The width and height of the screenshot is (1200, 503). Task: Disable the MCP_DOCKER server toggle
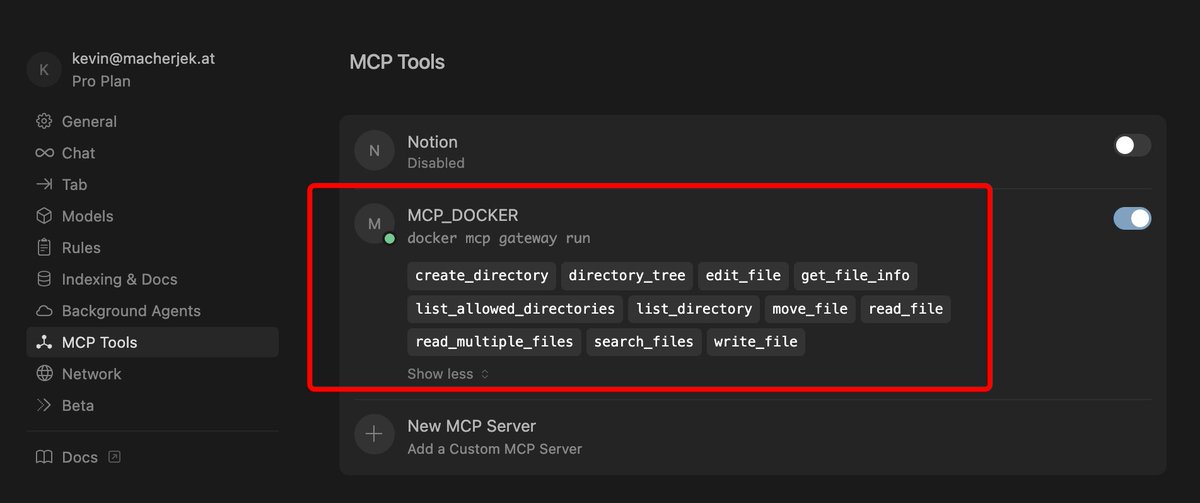click(x=1132, y=218)
